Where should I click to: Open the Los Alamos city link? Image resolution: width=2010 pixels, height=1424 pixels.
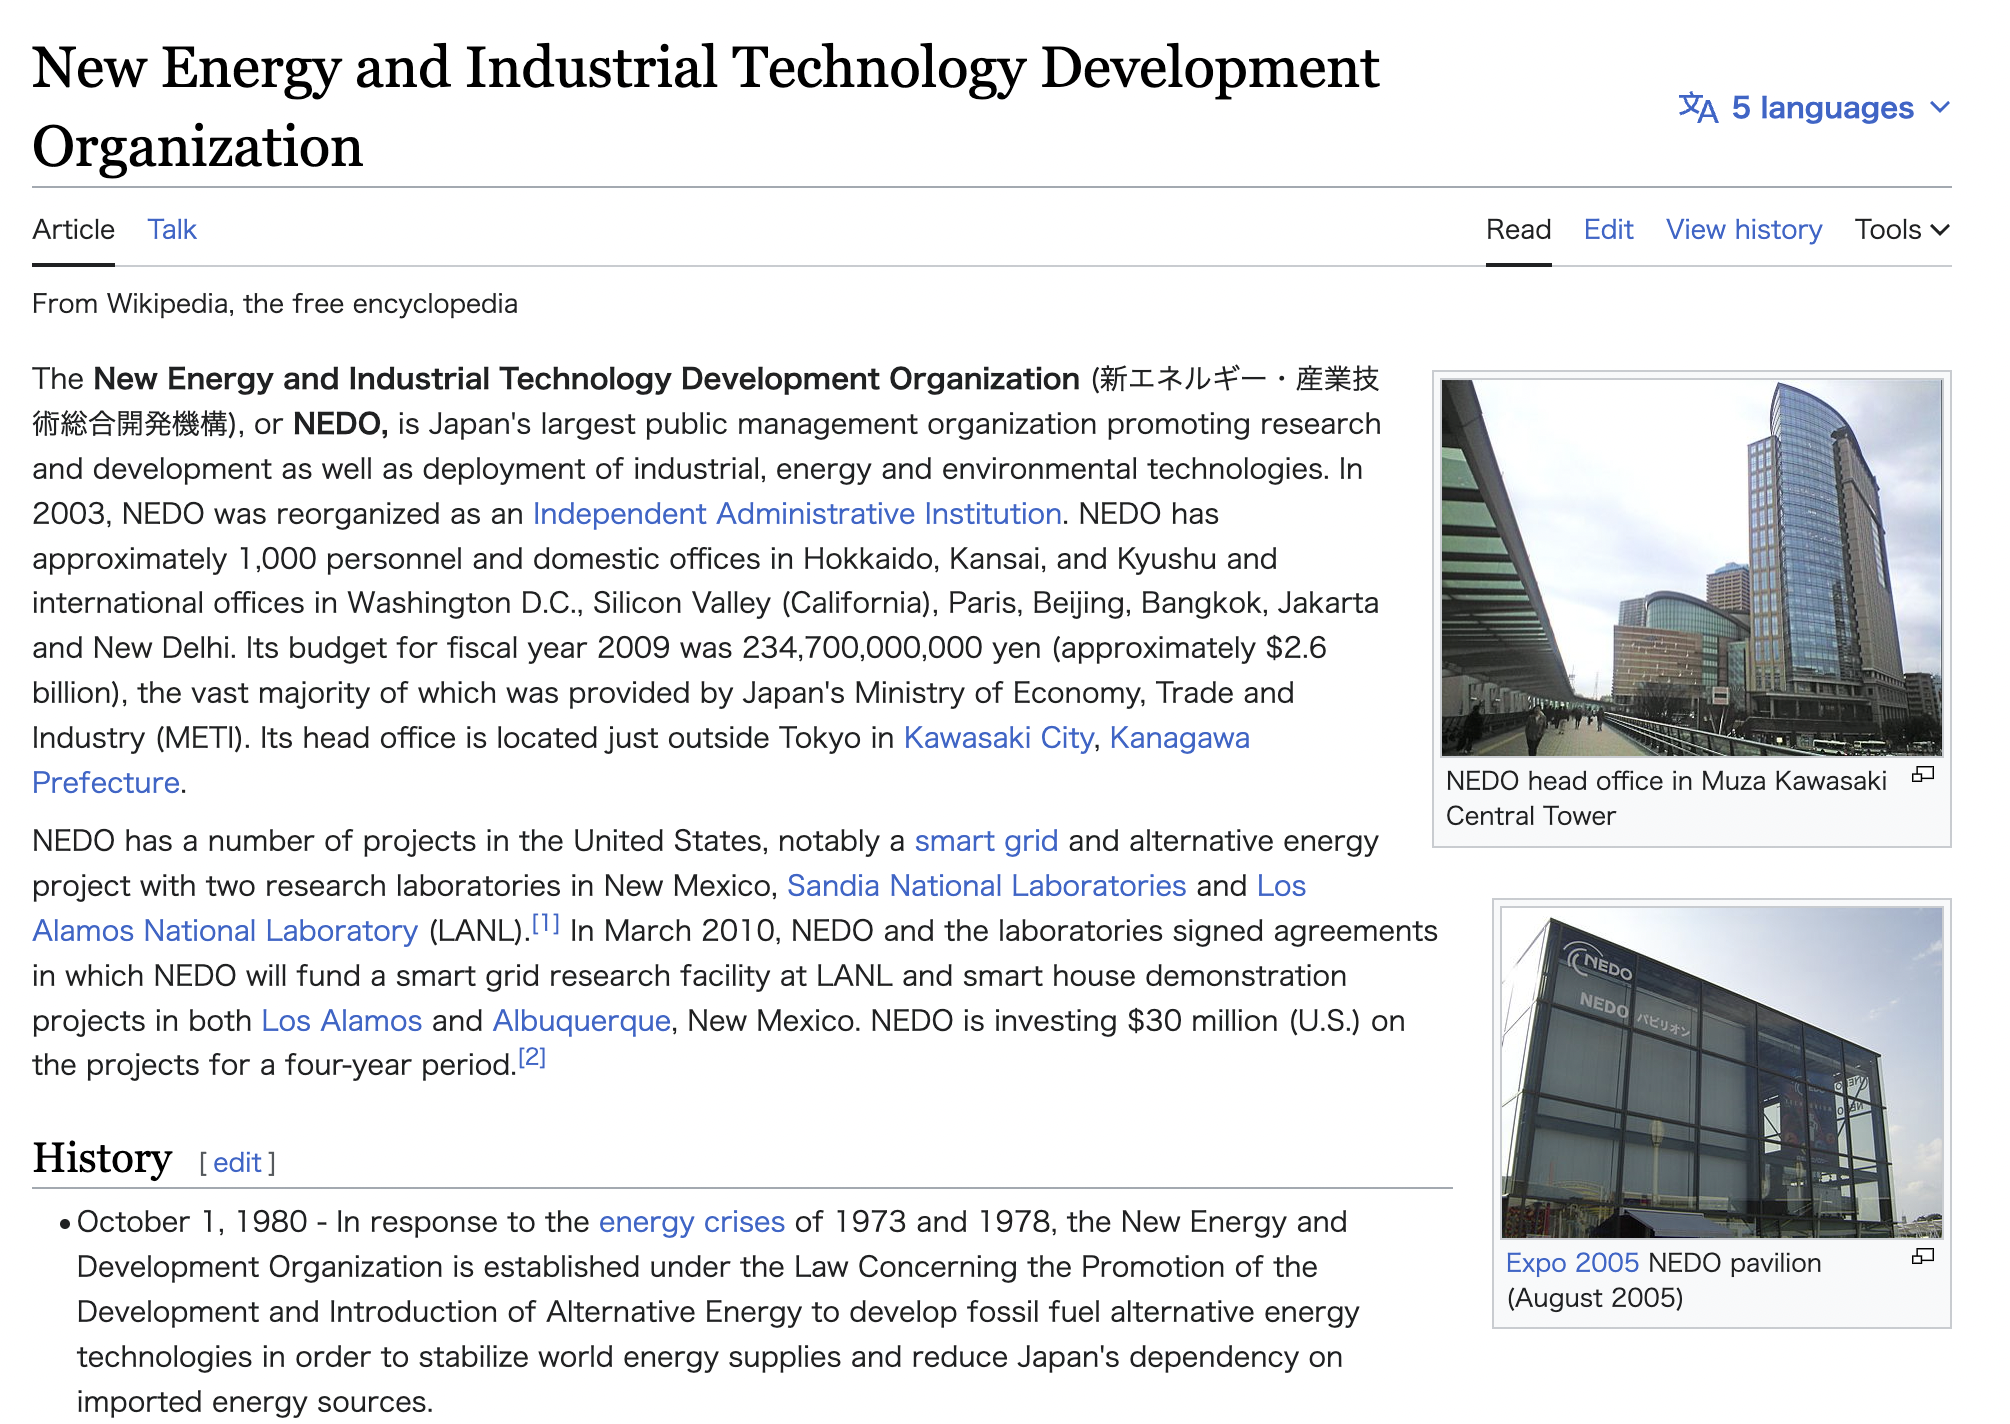(342, 1021)
